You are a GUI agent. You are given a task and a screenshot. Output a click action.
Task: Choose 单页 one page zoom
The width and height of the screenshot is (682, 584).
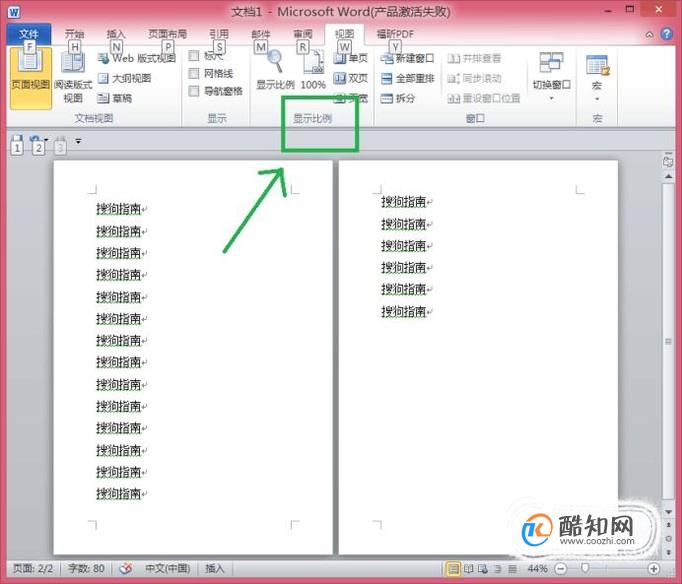coord(351,58)
